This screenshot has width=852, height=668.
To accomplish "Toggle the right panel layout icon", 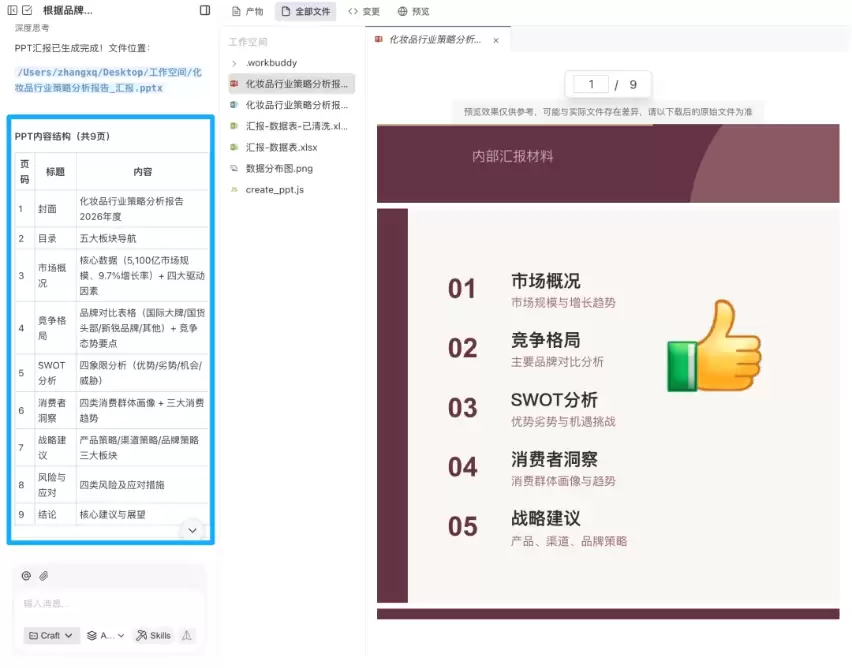I will [x=205, y=10].
